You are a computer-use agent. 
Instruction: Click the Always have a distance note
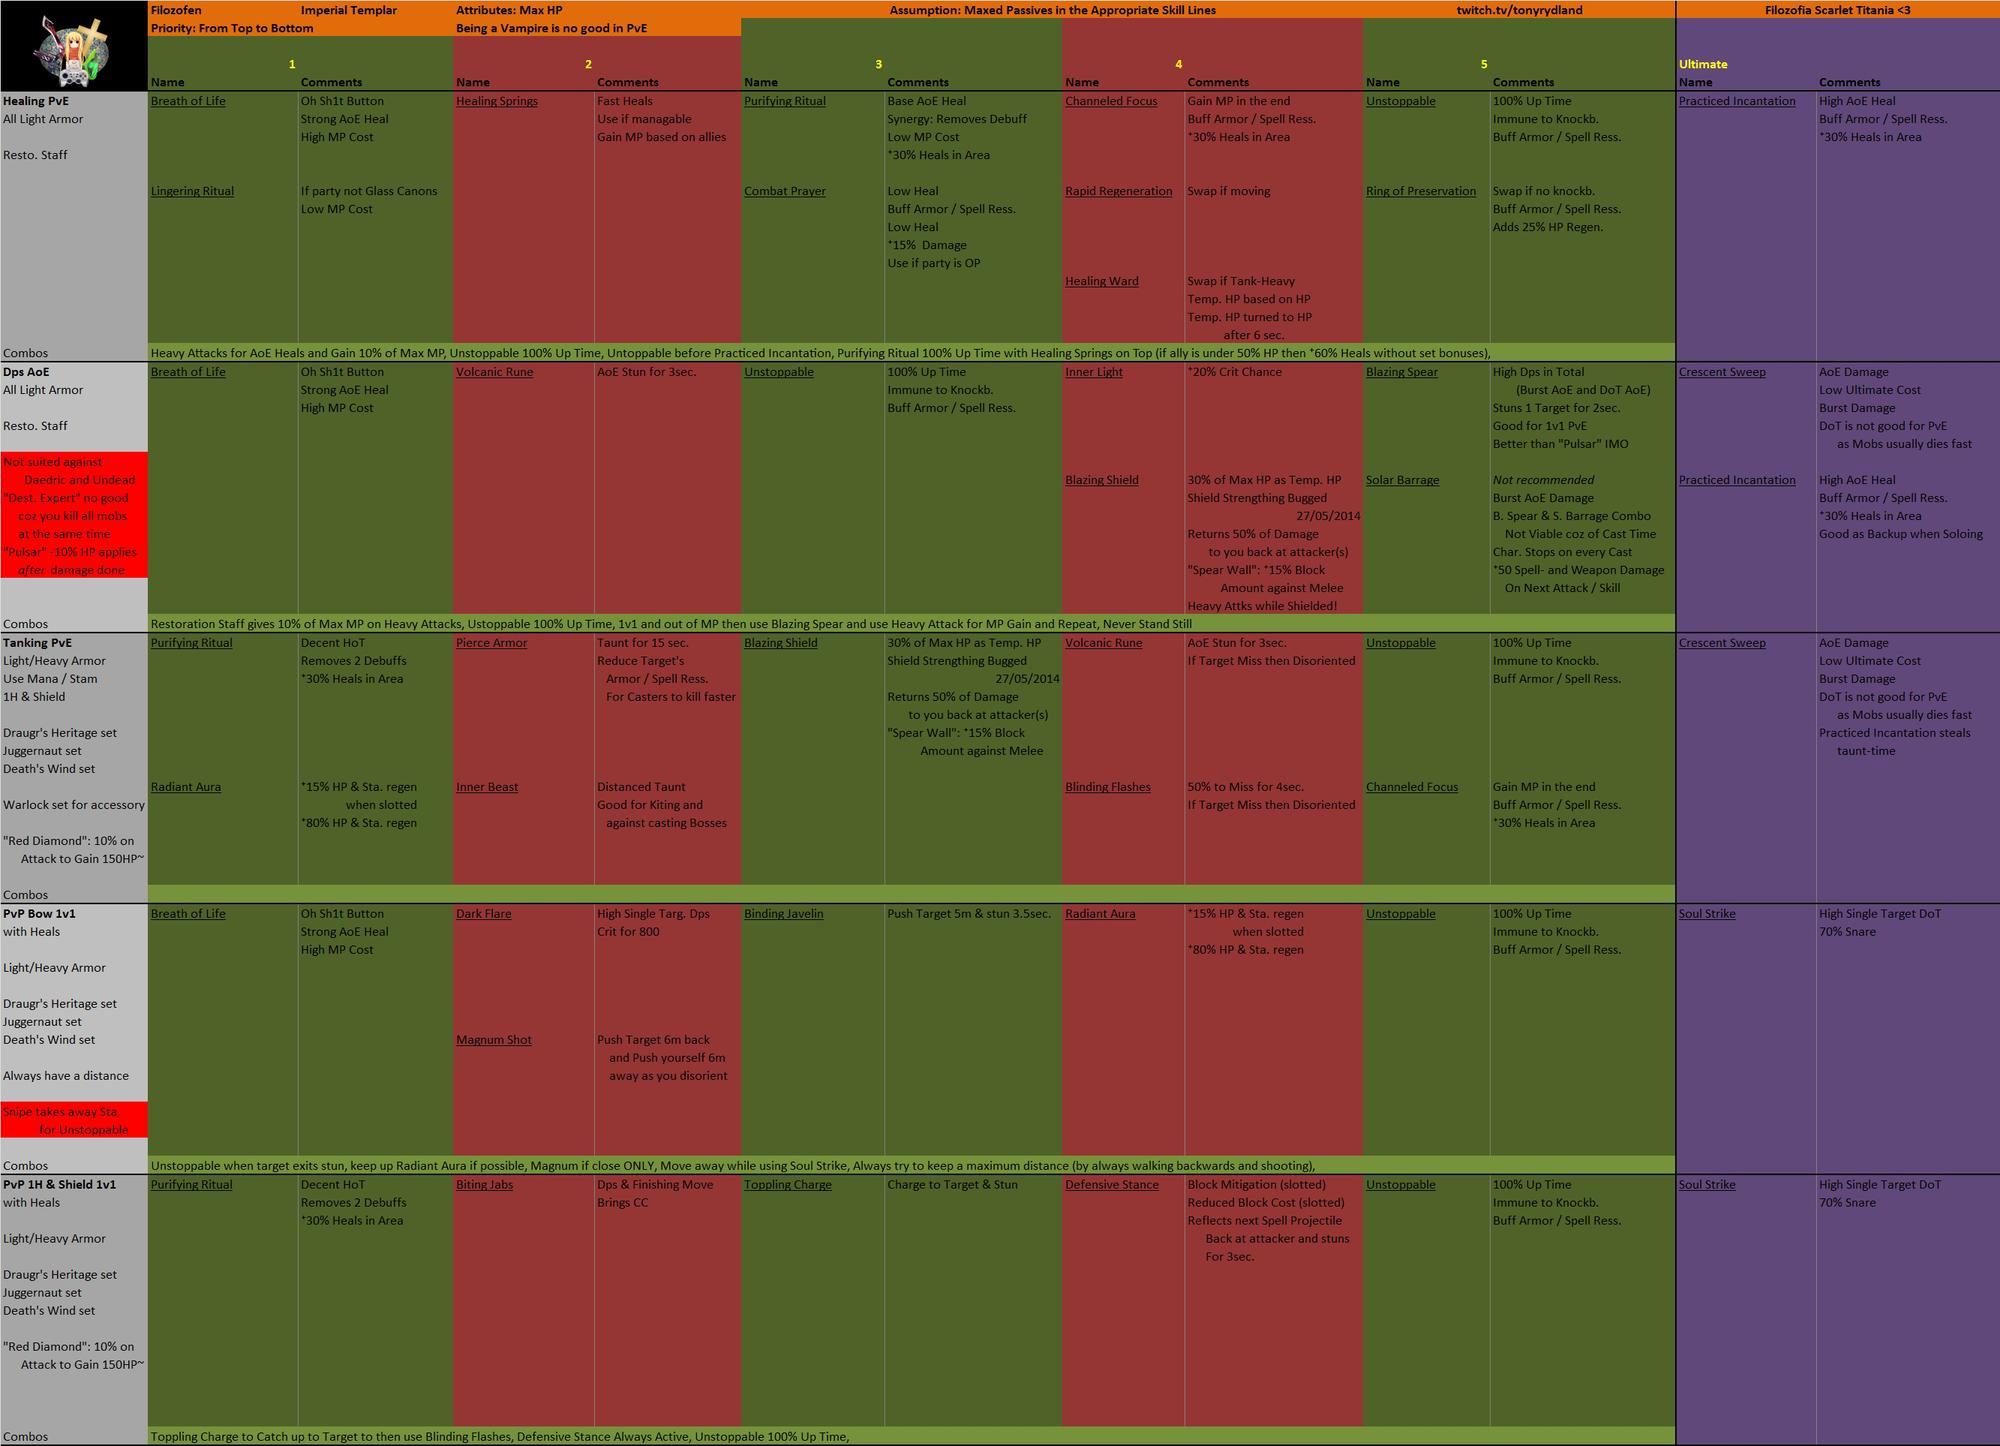(x=66, y=1076)
